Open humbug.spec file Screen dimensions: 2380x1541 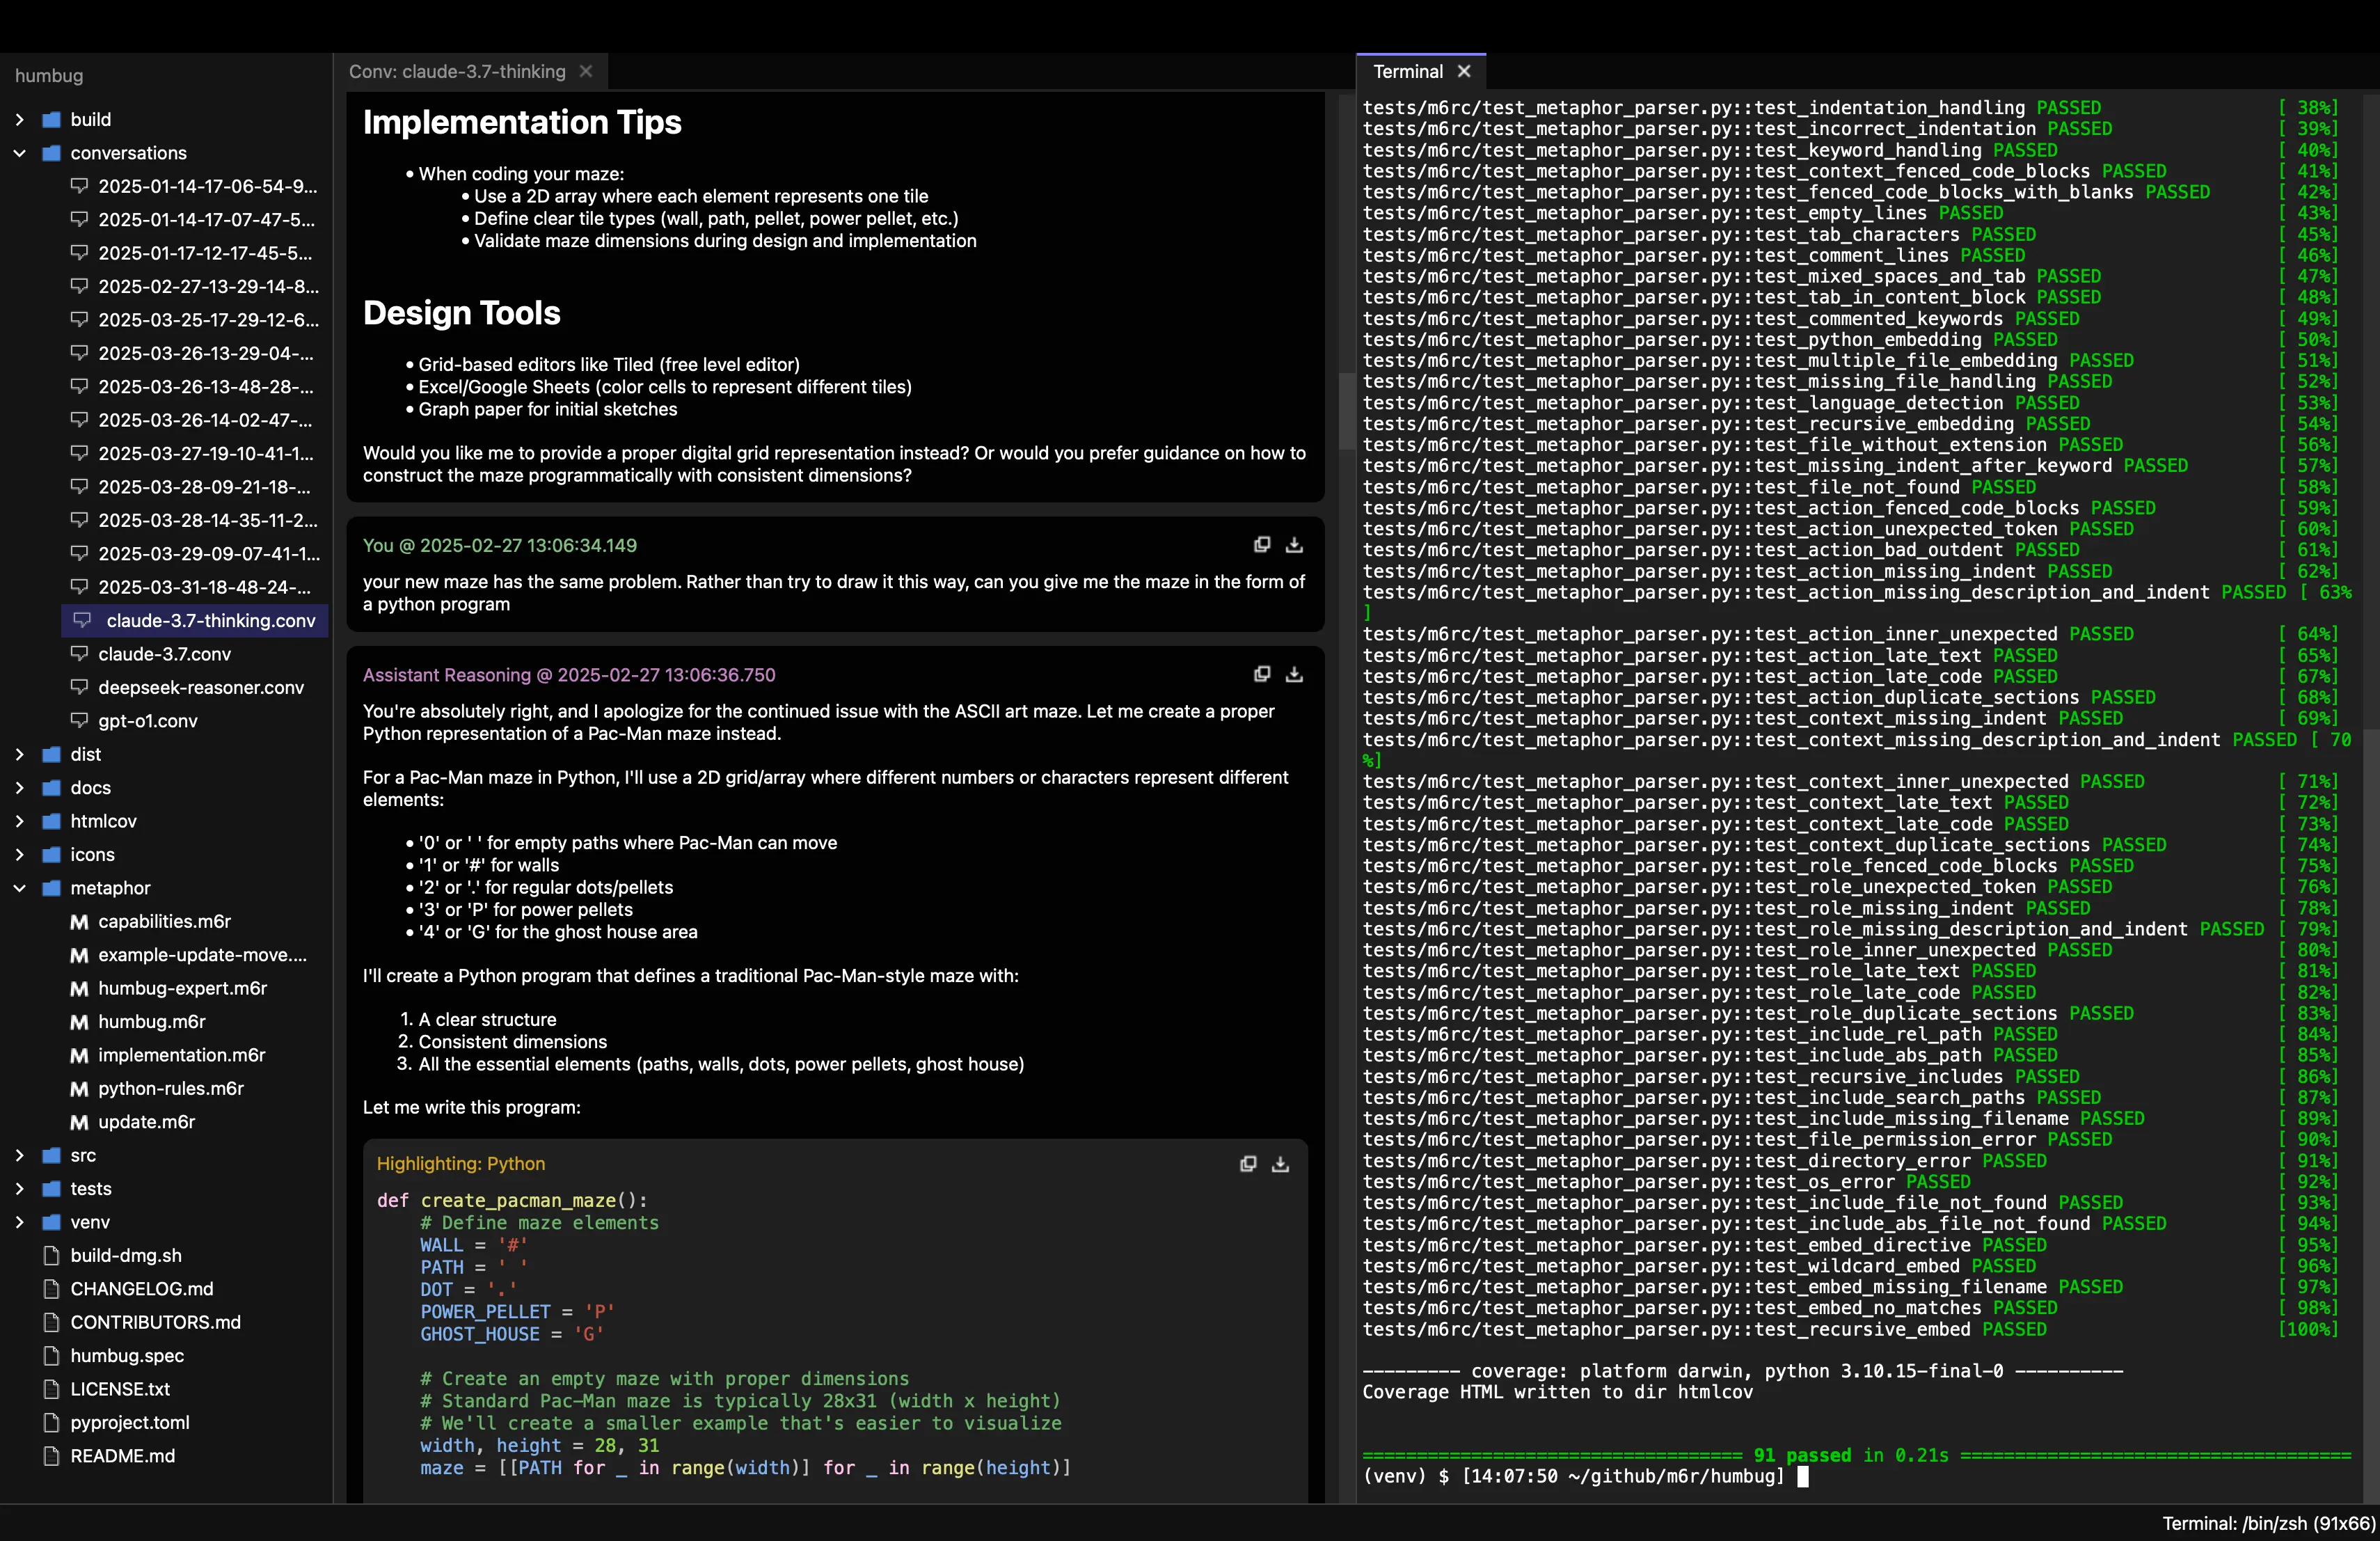tap(114, 1356)
